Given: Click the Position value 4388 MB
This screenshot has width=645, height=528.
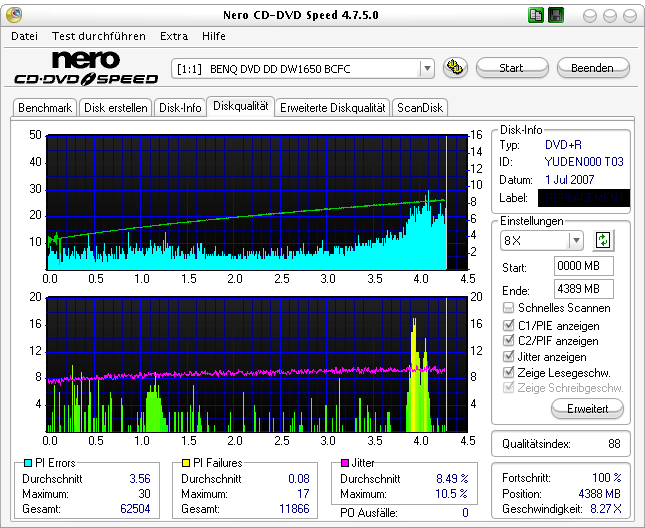Looking at the screenshot, I should click(x=599, y=493).
